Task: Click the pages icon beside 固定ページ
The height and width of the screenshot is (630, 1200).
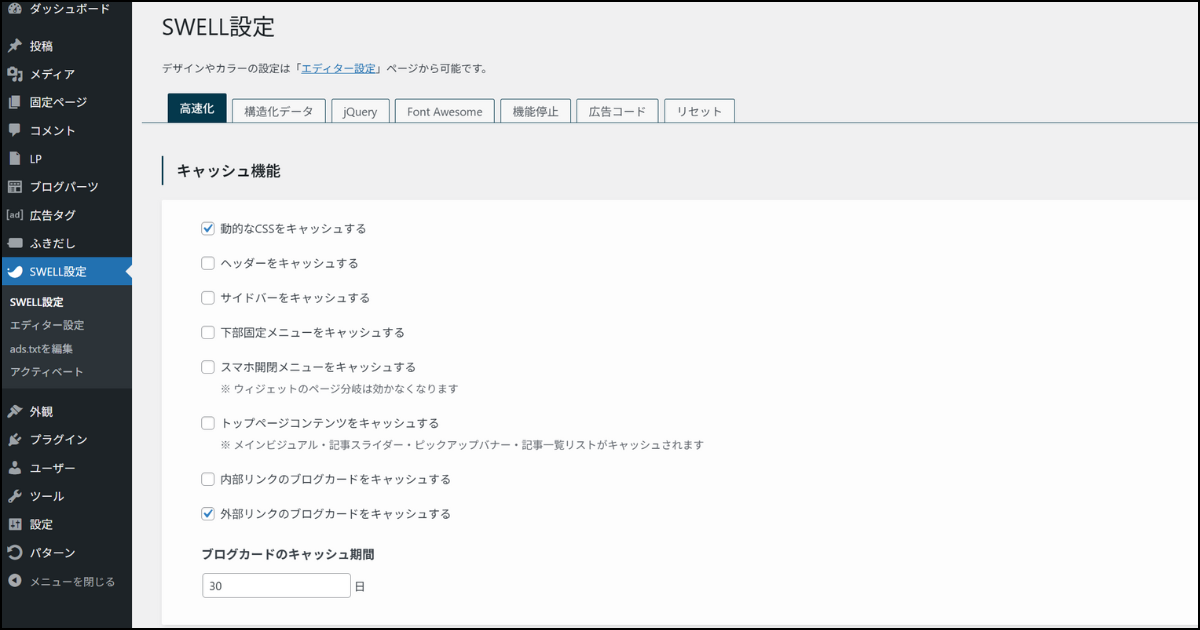Action: click(15, 102)
